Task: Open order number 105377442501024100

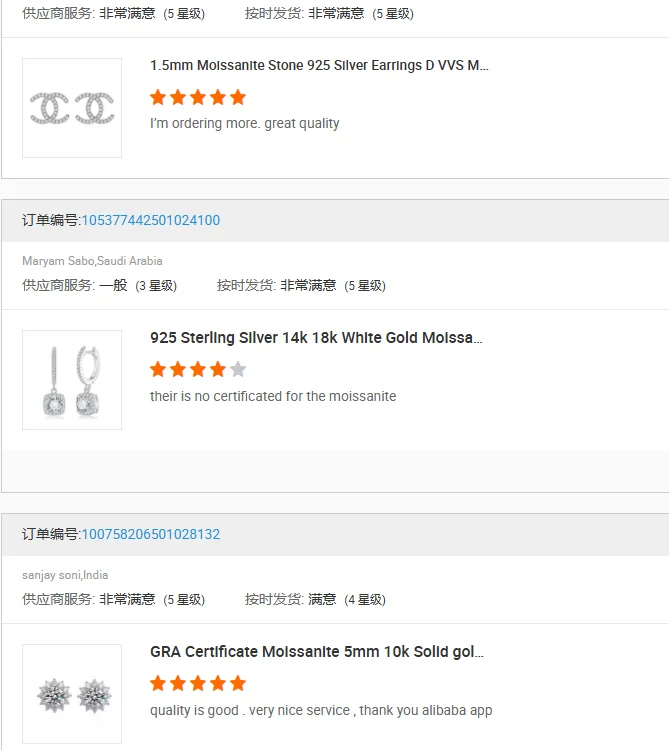Action: click(150, 220)
